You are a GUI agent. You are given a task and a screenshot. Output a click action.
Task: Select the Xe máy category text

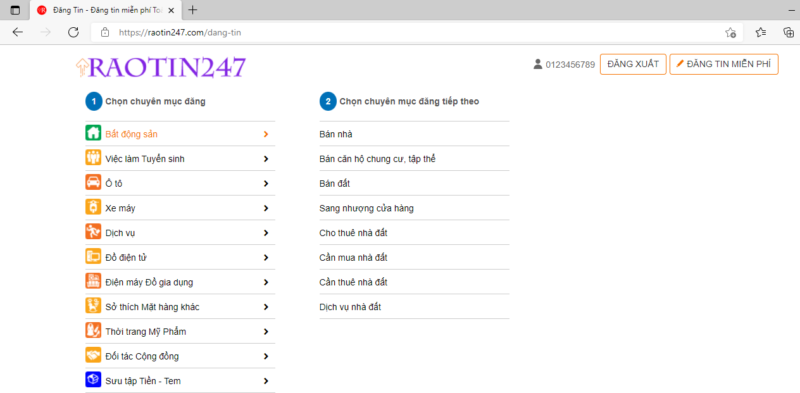120,208
